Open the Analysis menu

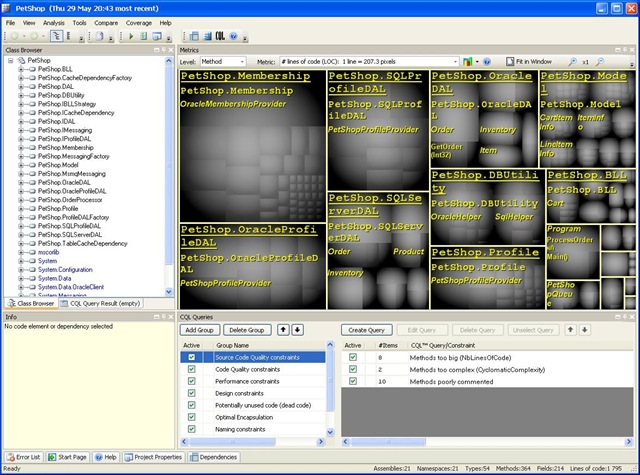53,23
